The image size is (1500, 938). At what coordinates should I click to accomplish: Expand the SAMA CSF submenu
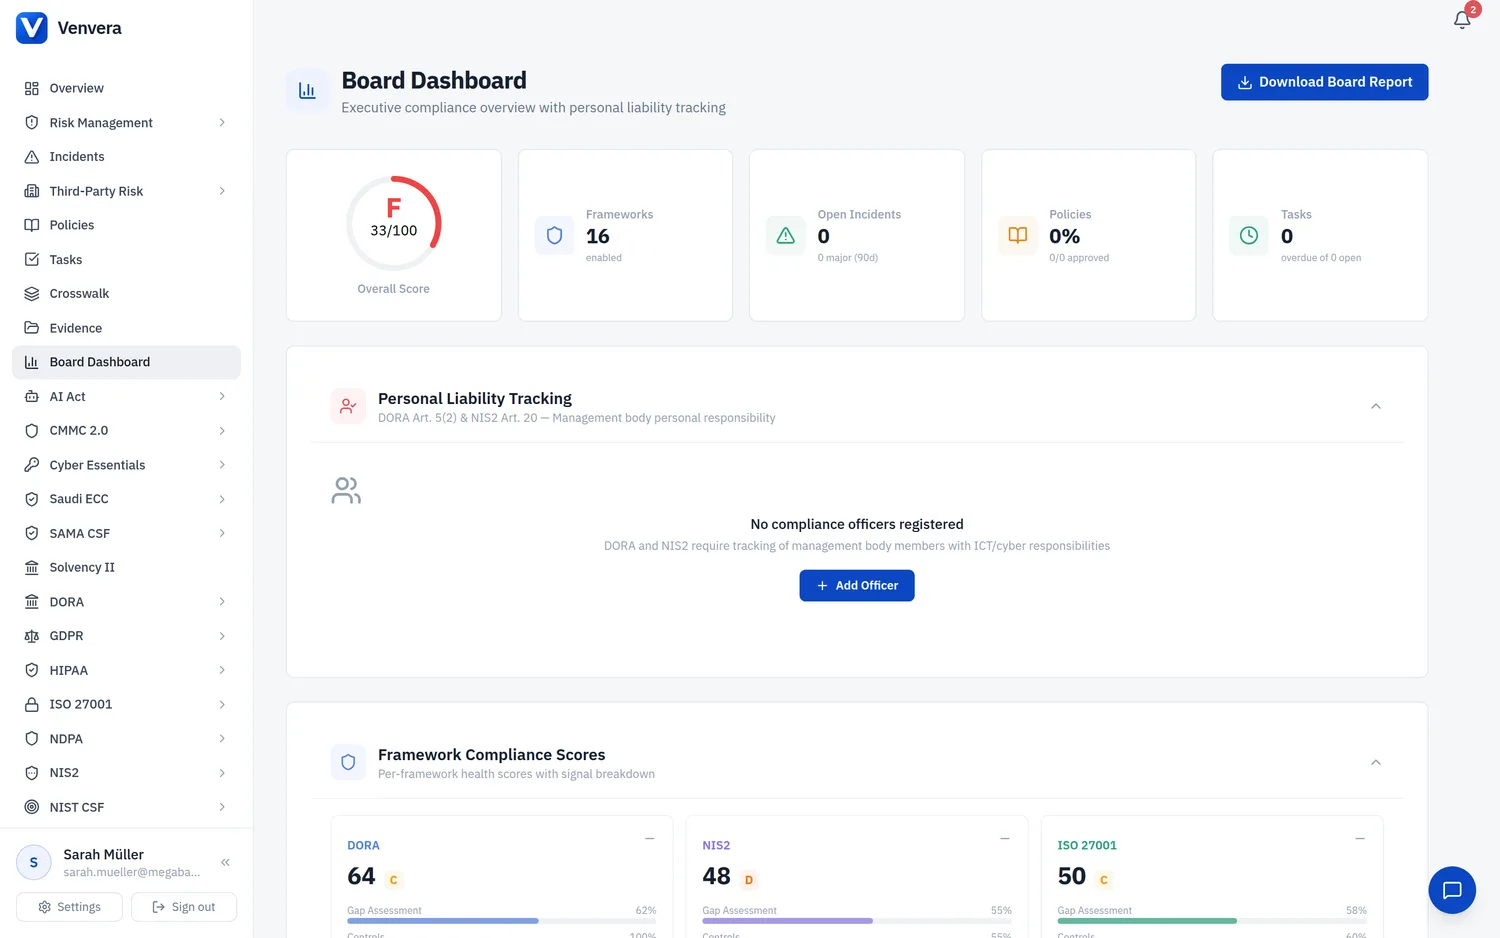click(222, 533)
